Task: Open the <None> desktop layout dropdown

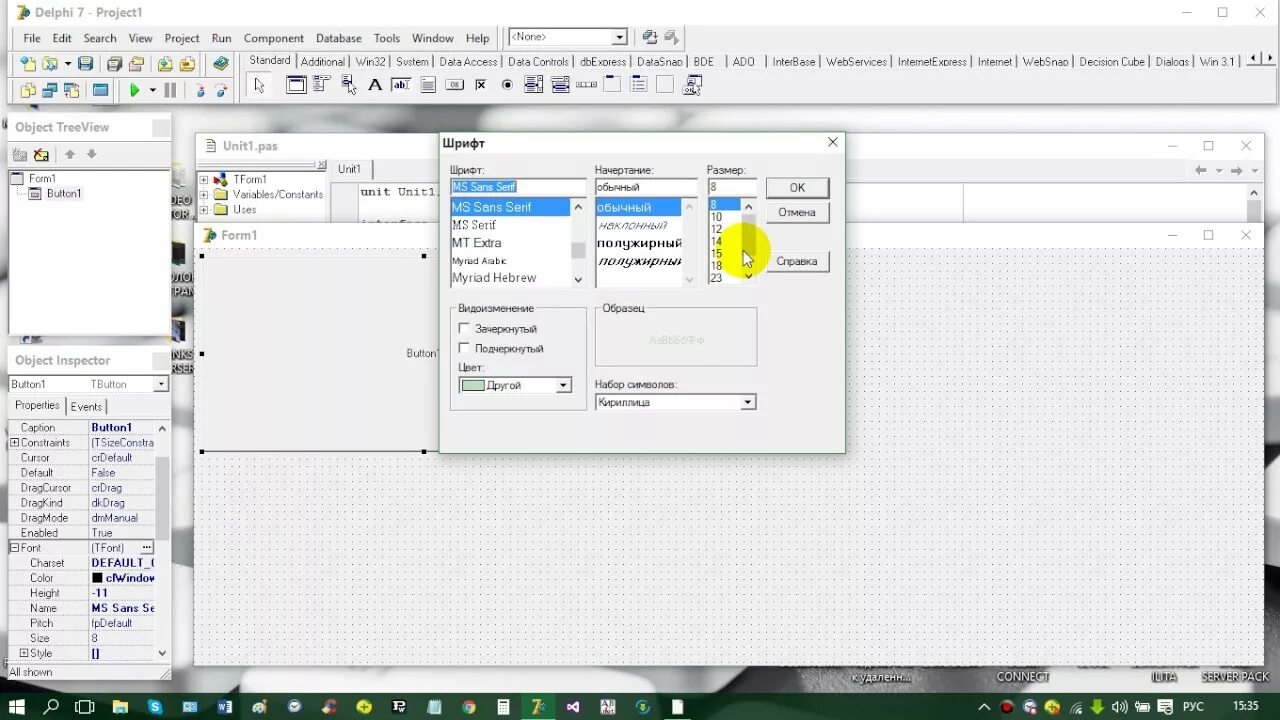Action: tap(619, 37)
